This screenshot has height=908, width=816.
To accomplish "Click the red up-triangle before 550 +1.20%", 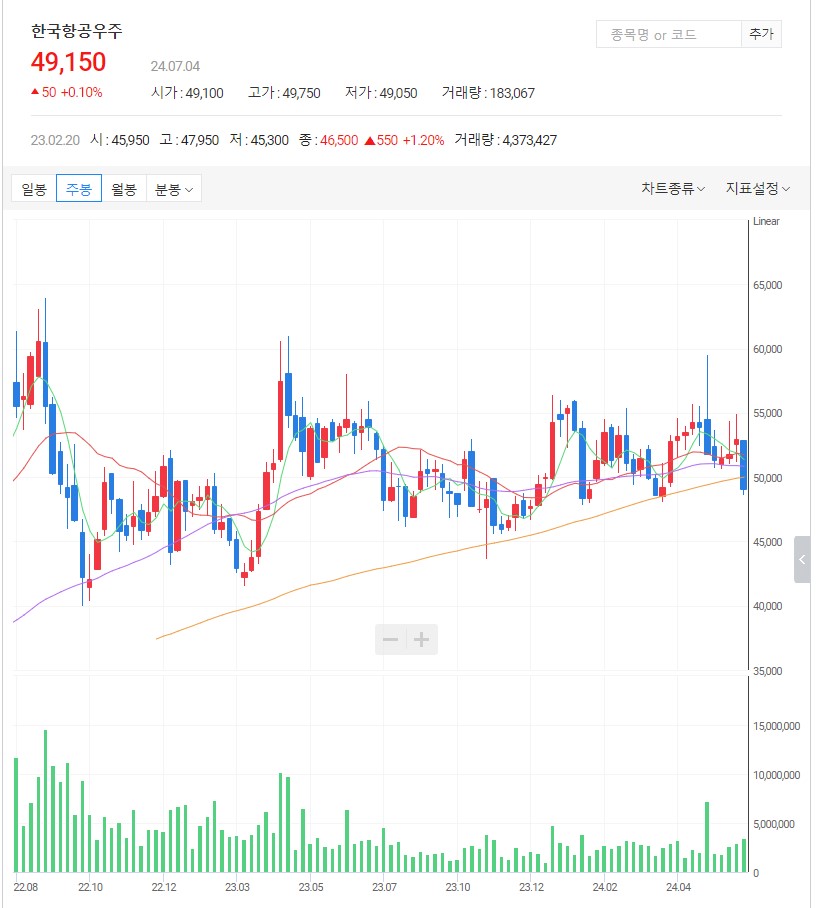I will tap(369, 140).
